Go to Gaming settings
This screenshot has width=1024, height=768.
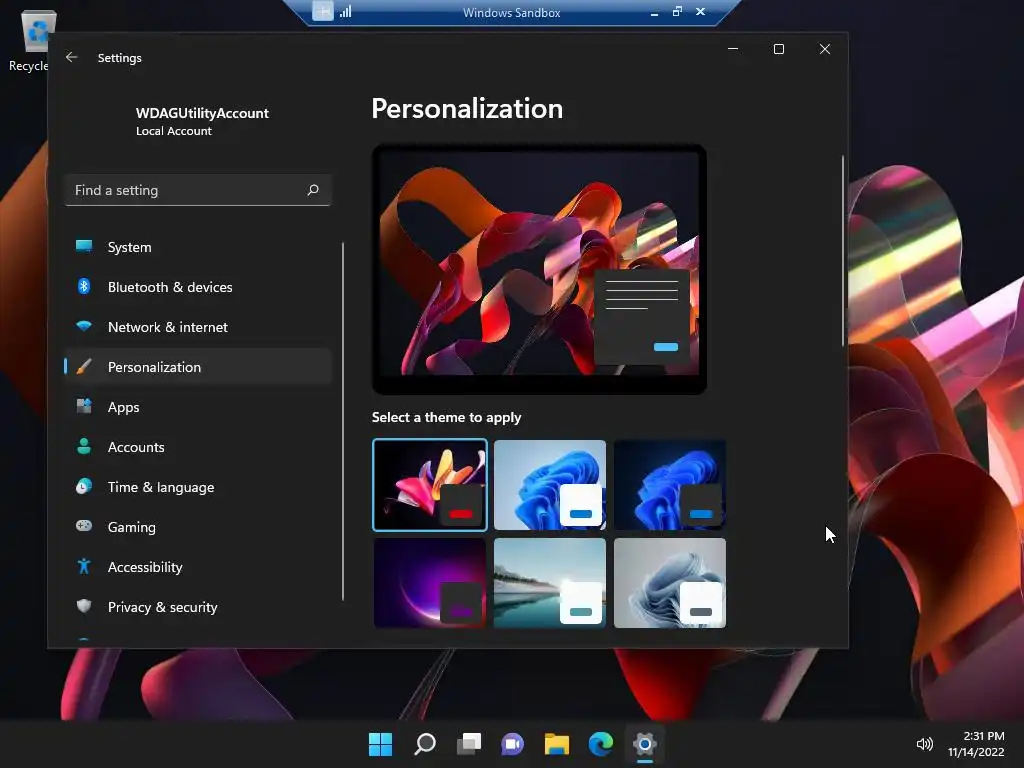pos(198,526)
